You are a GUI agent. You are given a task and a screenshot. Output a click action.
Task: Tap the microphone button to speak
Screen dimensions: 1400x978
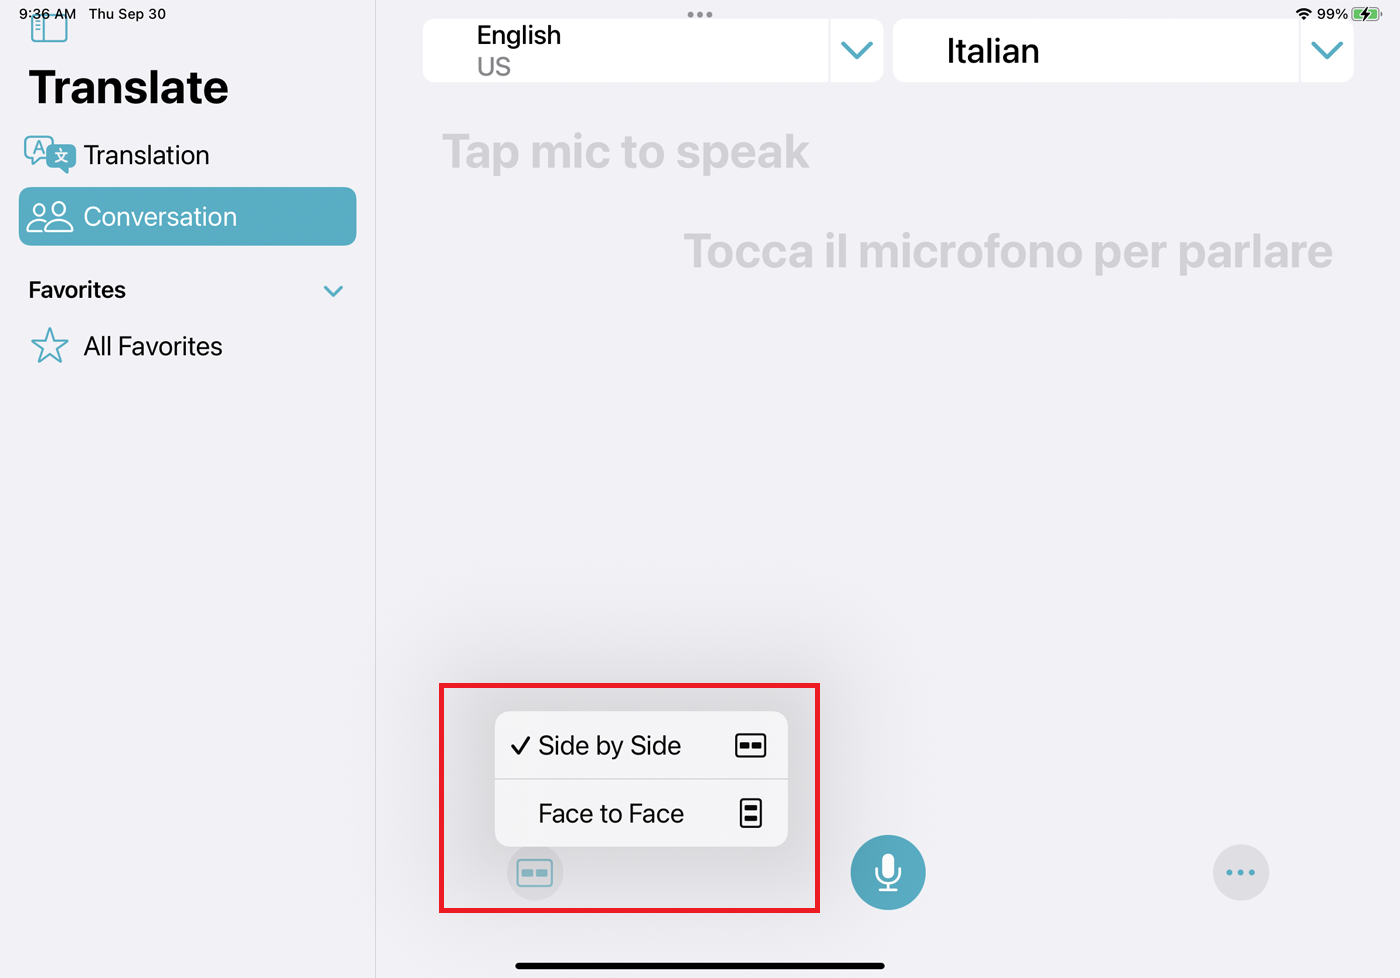888,872
